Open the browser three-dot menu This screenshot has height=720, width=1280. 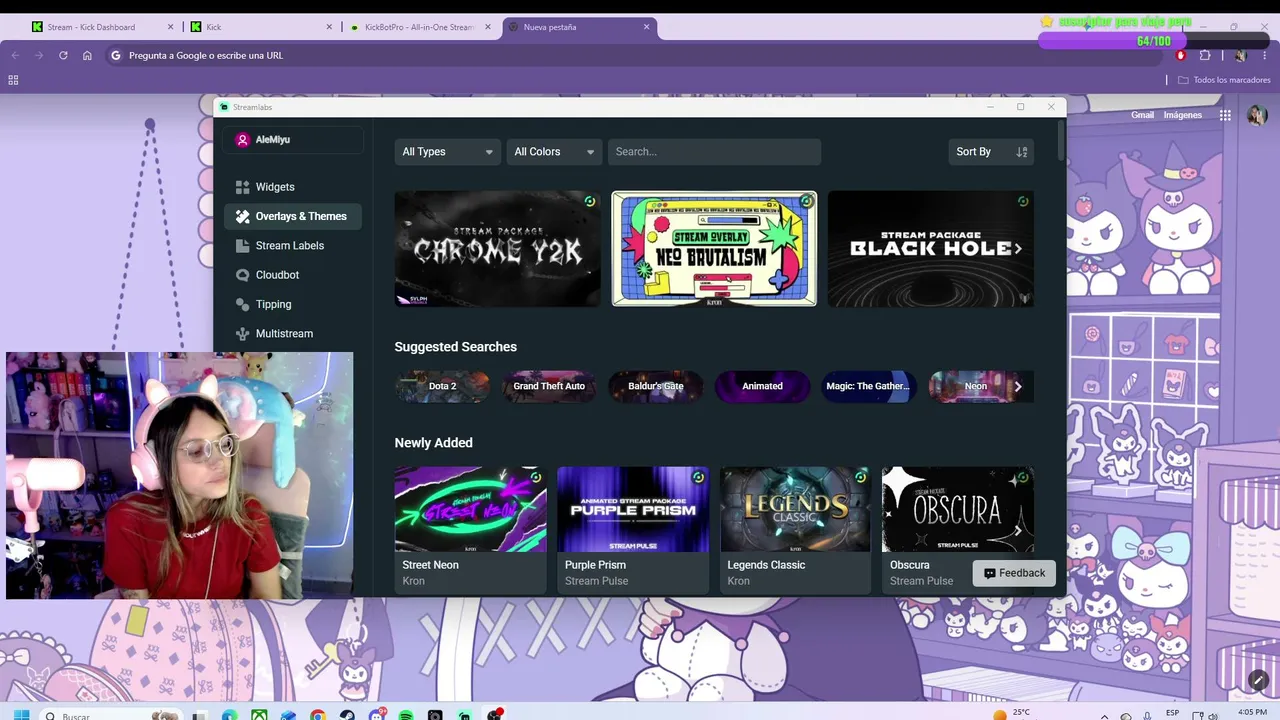[x=1265, y=55]
